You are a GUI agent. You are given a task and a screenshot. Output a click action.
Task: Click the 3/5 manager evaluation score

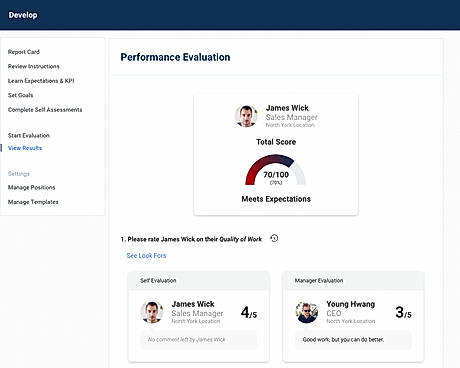click(403, 313)
